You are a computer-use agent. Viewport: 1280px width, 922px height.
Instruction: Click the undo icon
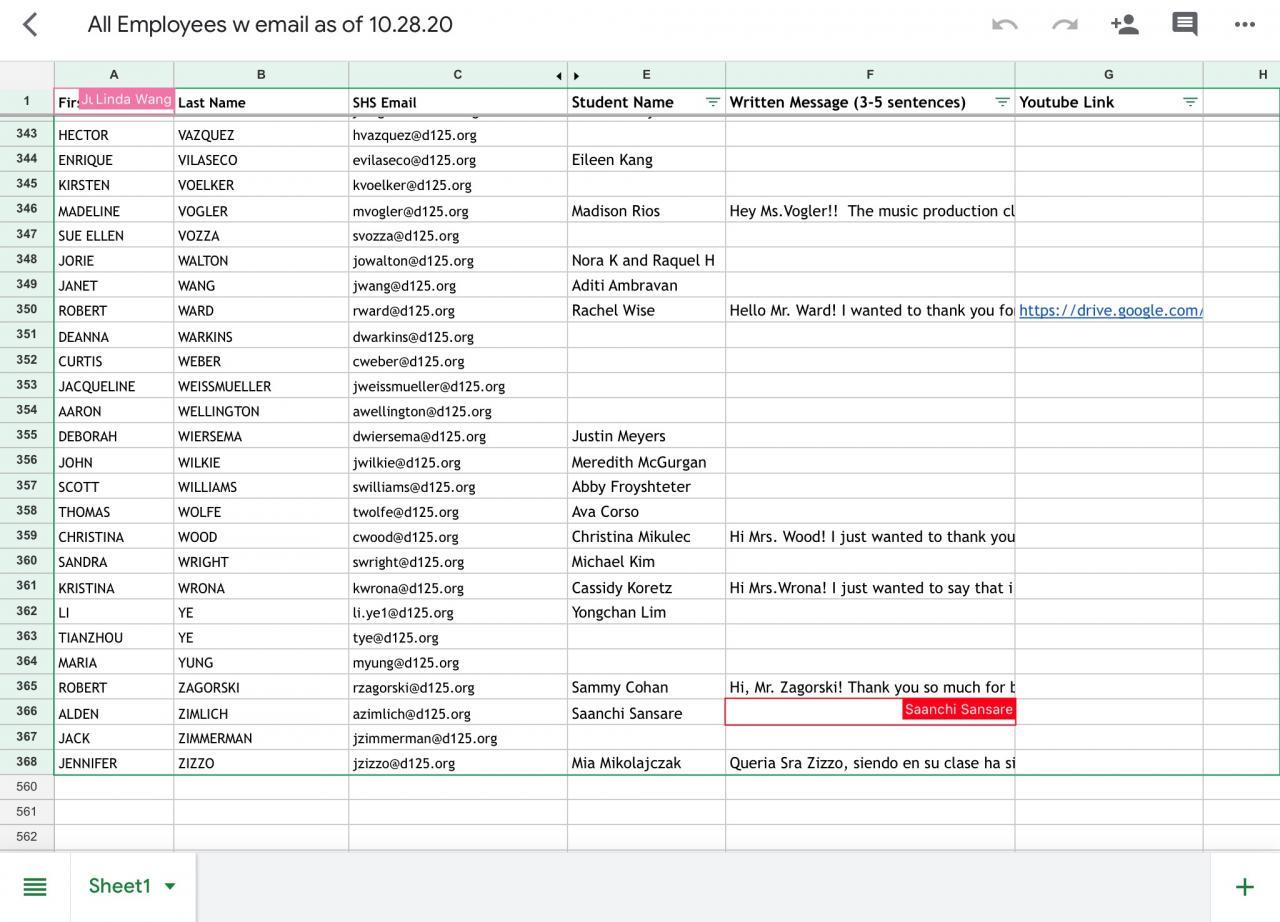point(1004,25)
